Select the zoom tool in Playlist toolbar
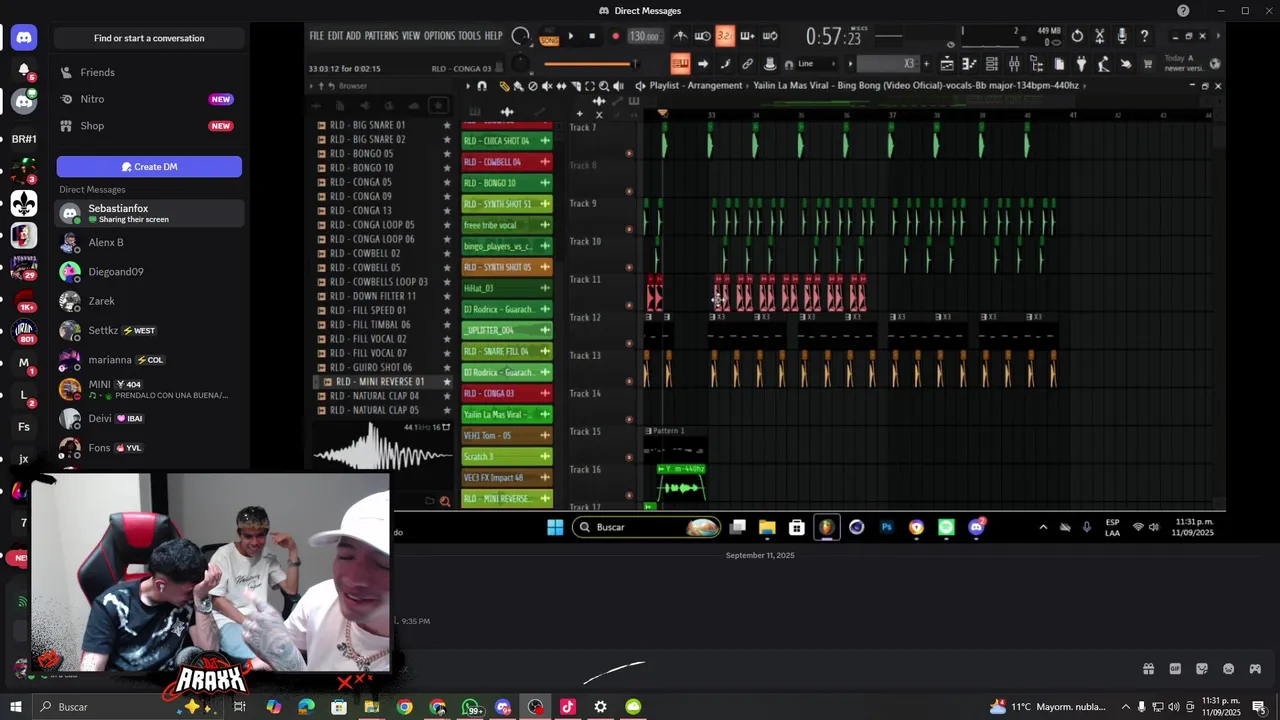Screen dimensions: 1280x720 tap(604, 86)
